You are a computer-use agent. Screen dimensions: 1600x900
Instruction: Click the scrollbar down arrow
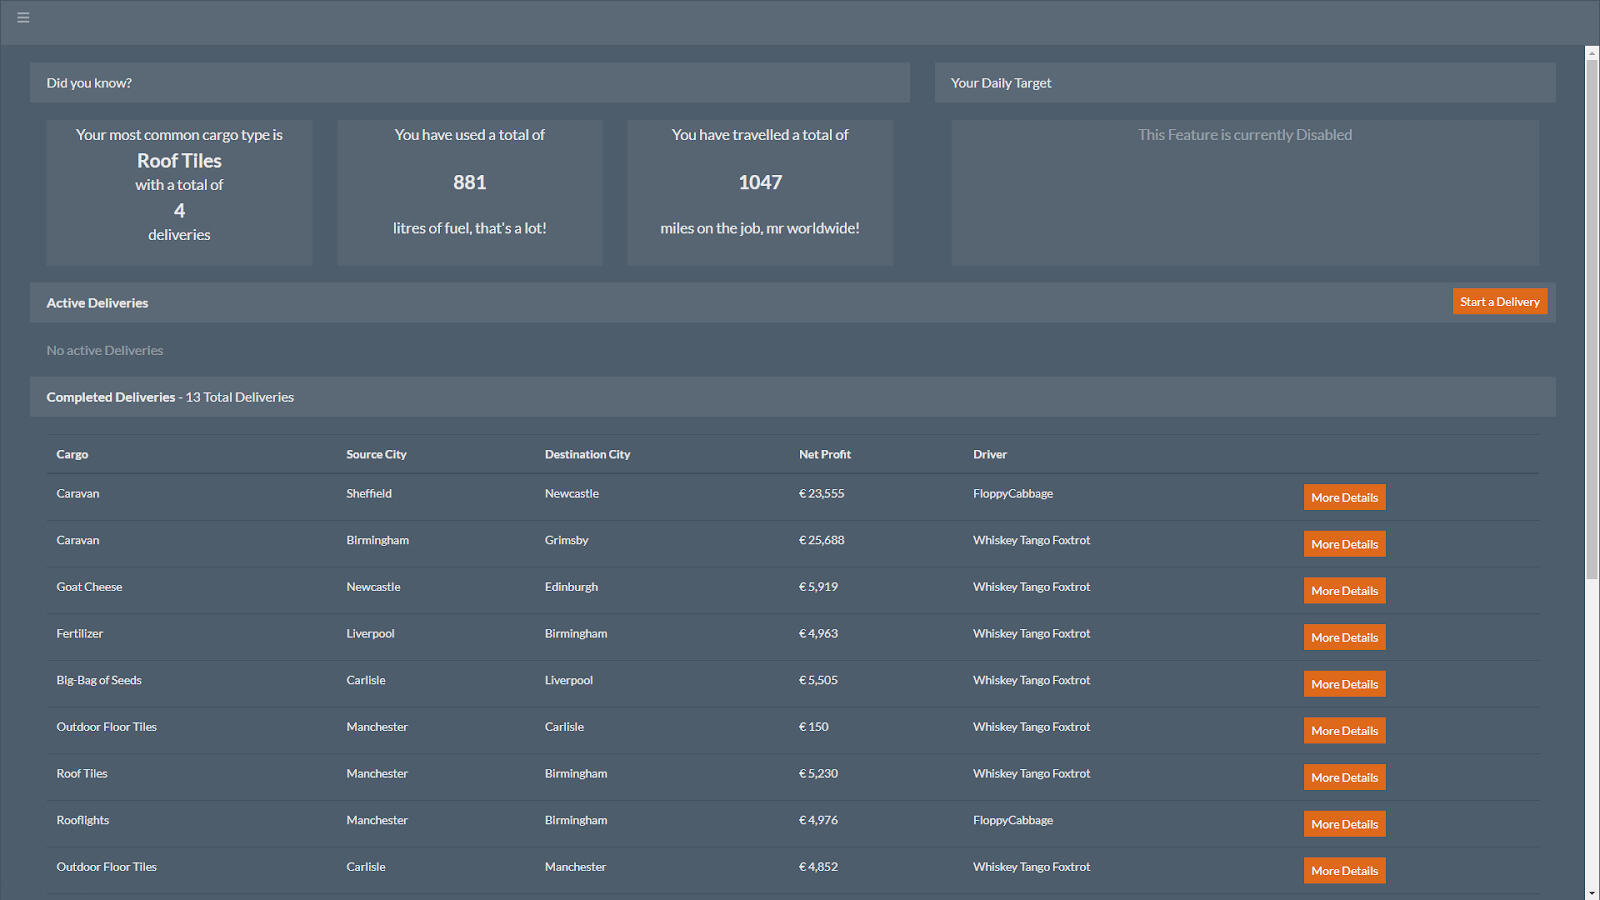tap(1591, 893)
